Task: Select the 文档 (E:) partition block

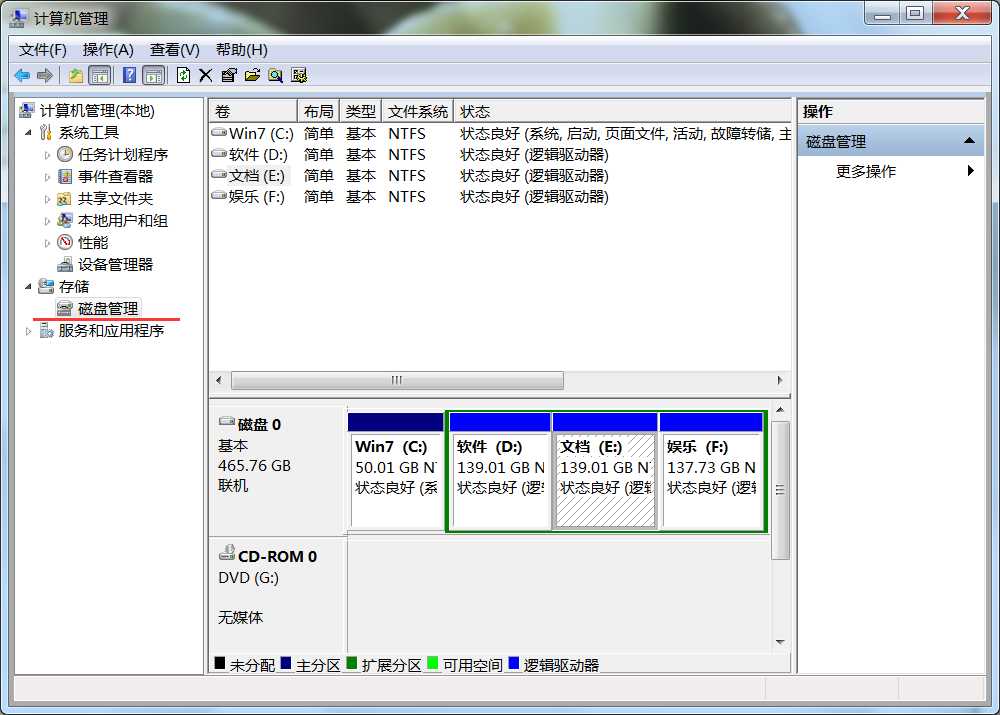Action: click(x=605, y=471)
